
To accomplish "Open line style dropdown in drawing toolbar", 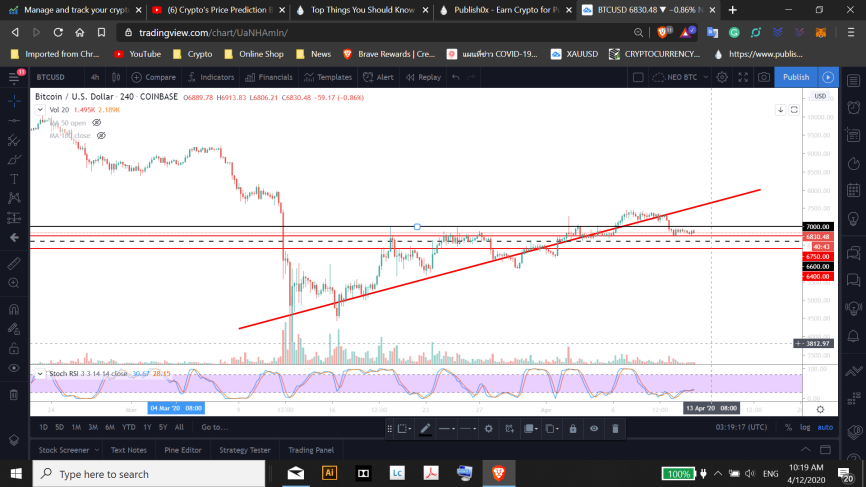I will pos(468,429).
